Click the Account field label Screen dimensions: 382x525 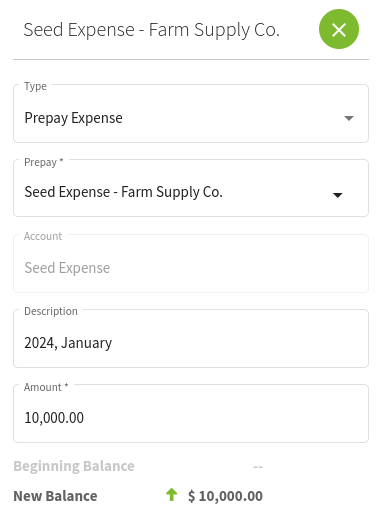coord(43,236)
